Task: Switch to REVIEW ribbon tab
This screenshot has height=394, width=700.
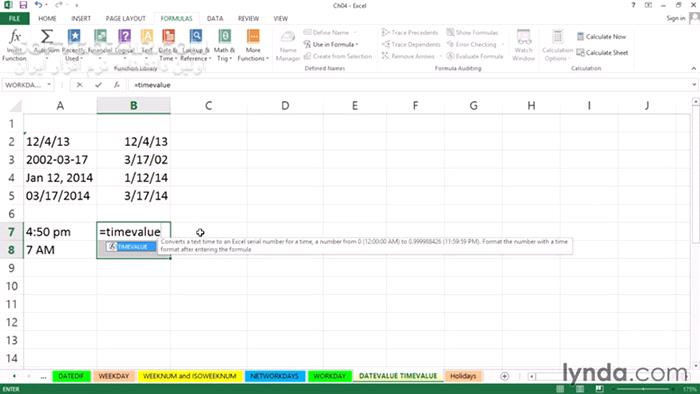Action: (x=248, y=18)
